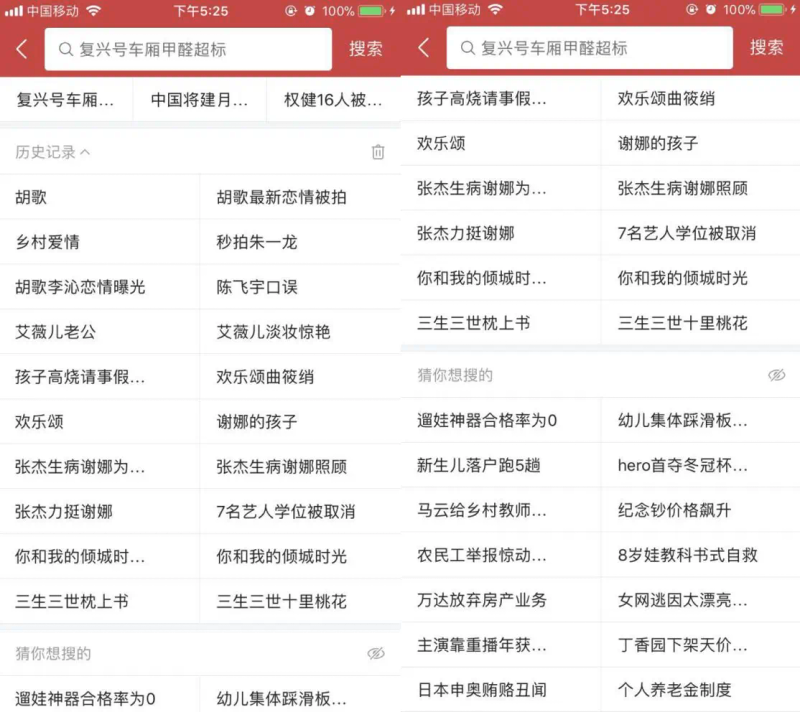800x712 pixels.
Task: Click the magnifying glass in the search bar
Action: coord(62,49)
